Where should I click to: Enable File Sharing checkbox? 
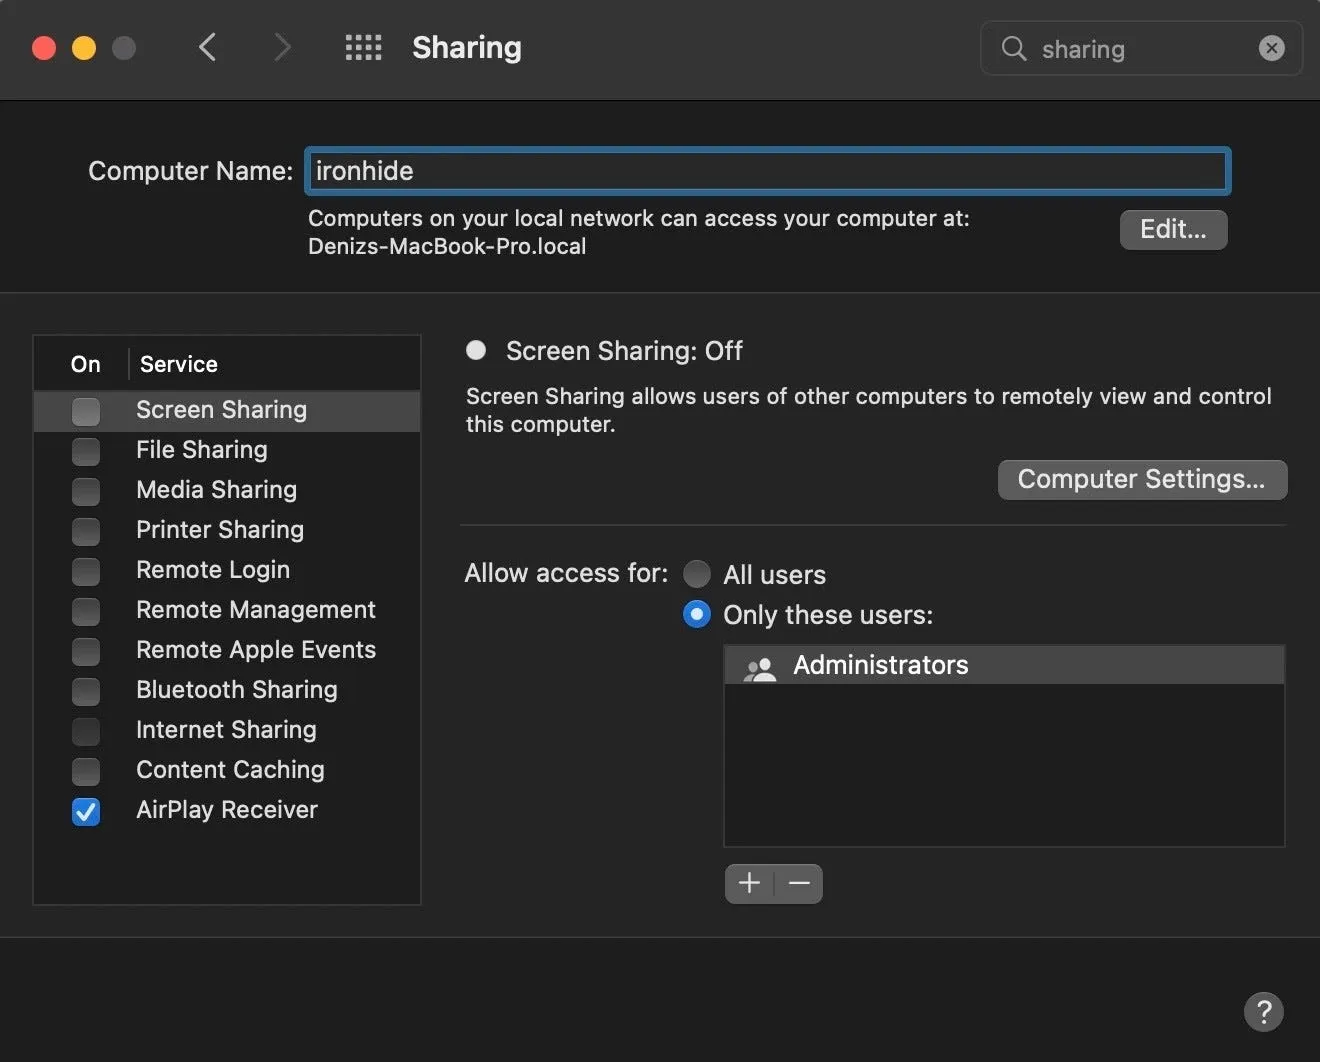[86, 451]
